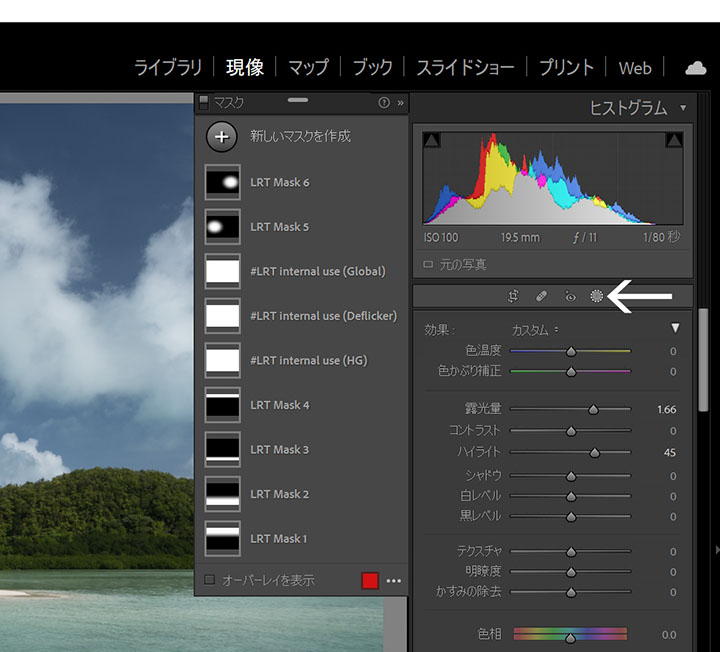Open the Mask panel help icon
Image resolution: width=720 pixels, height=652 pixels.
tap(384, 103)
